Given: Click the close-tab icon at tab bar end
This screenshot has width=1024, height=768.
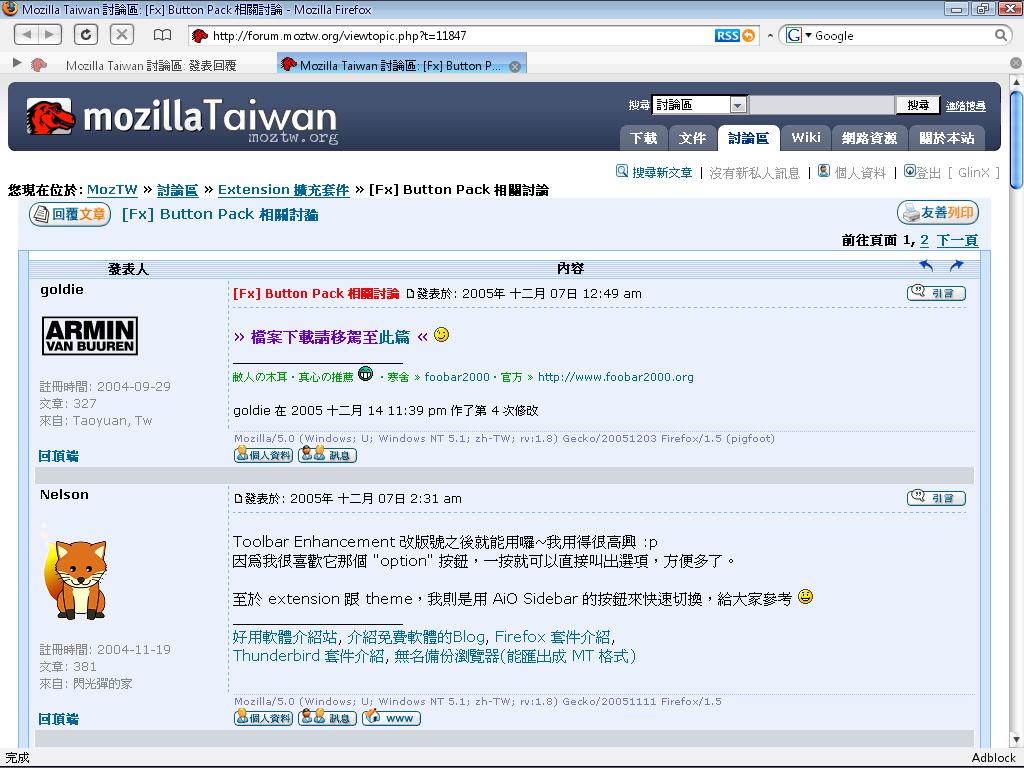Looking at the screenshot, I should click(1016, 63).
